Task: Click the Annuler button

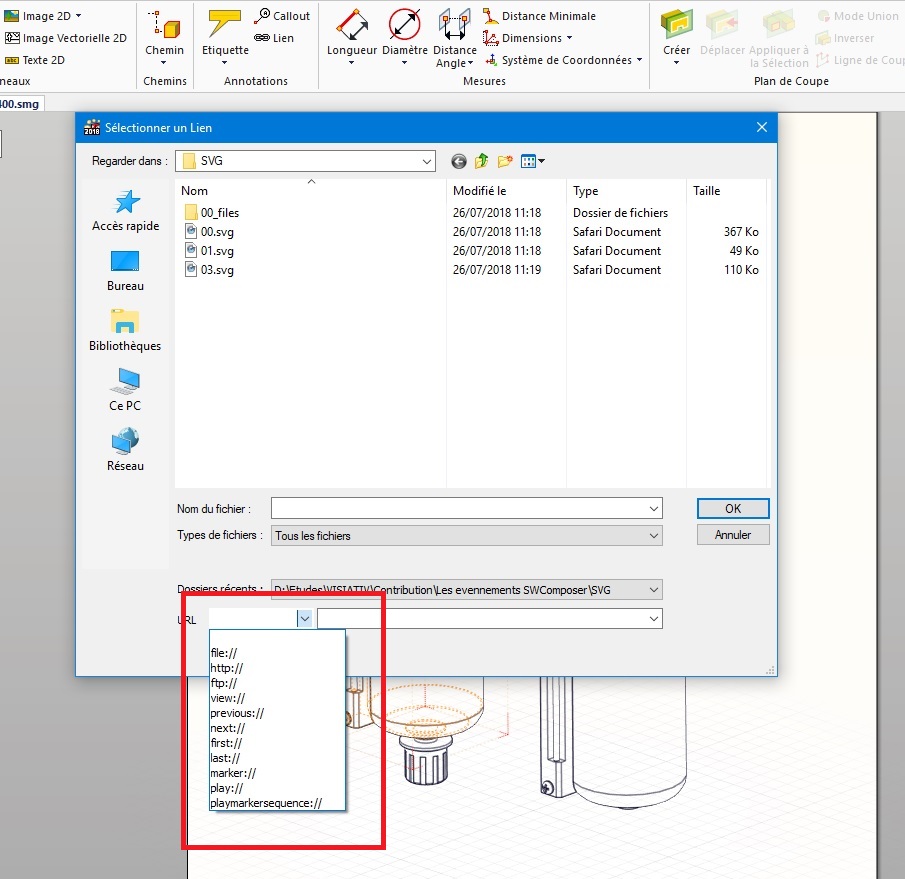Action: pos(733,535)
